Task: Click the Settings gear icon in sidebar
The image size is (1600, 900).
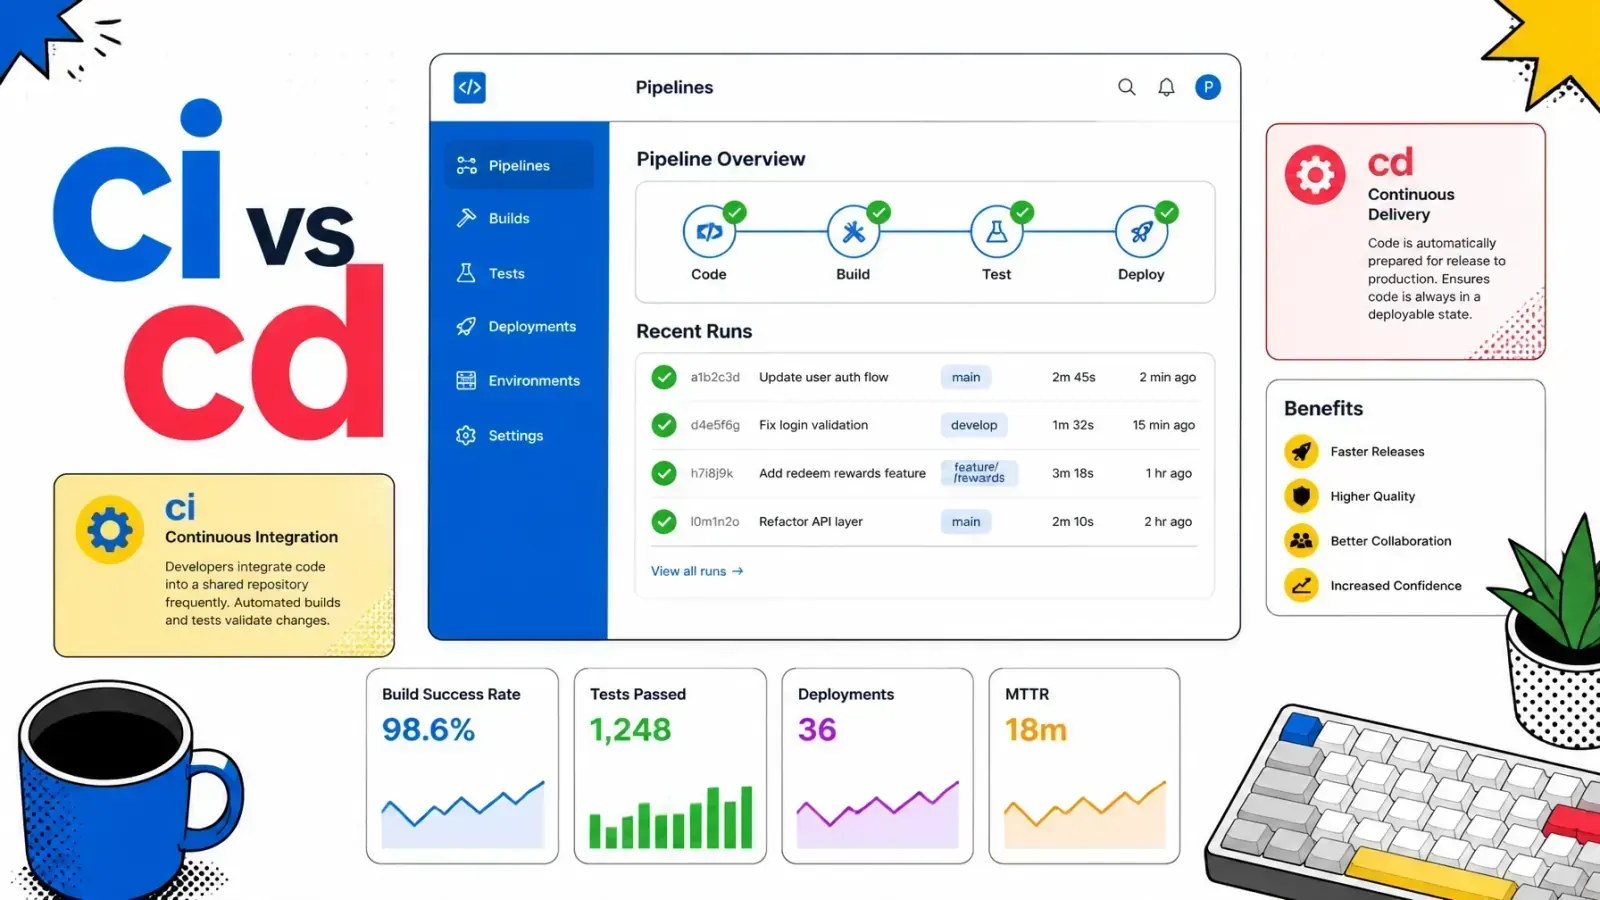Action: [466, 436]
